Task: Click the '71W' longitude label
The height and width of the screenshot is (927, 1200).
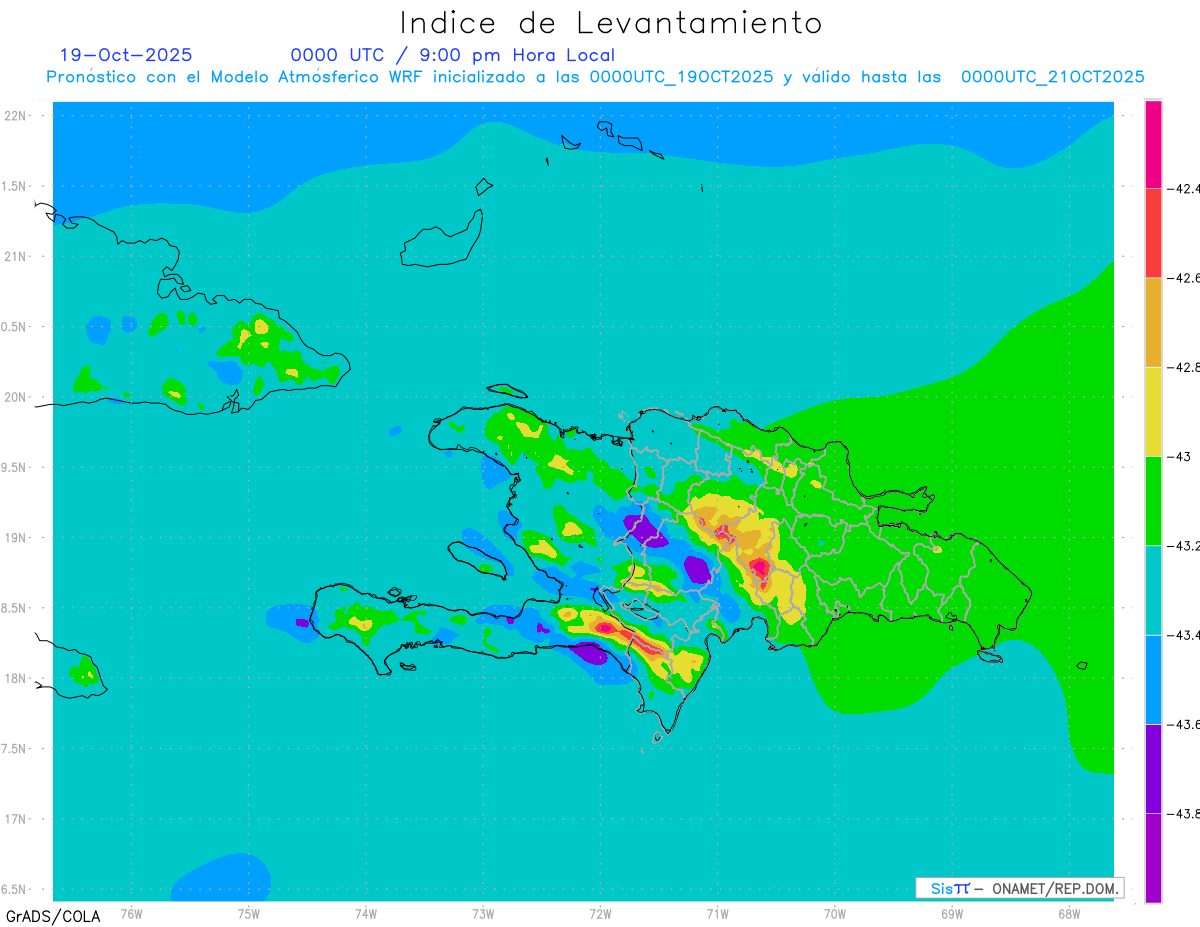Action: click(x=717, y=912)
